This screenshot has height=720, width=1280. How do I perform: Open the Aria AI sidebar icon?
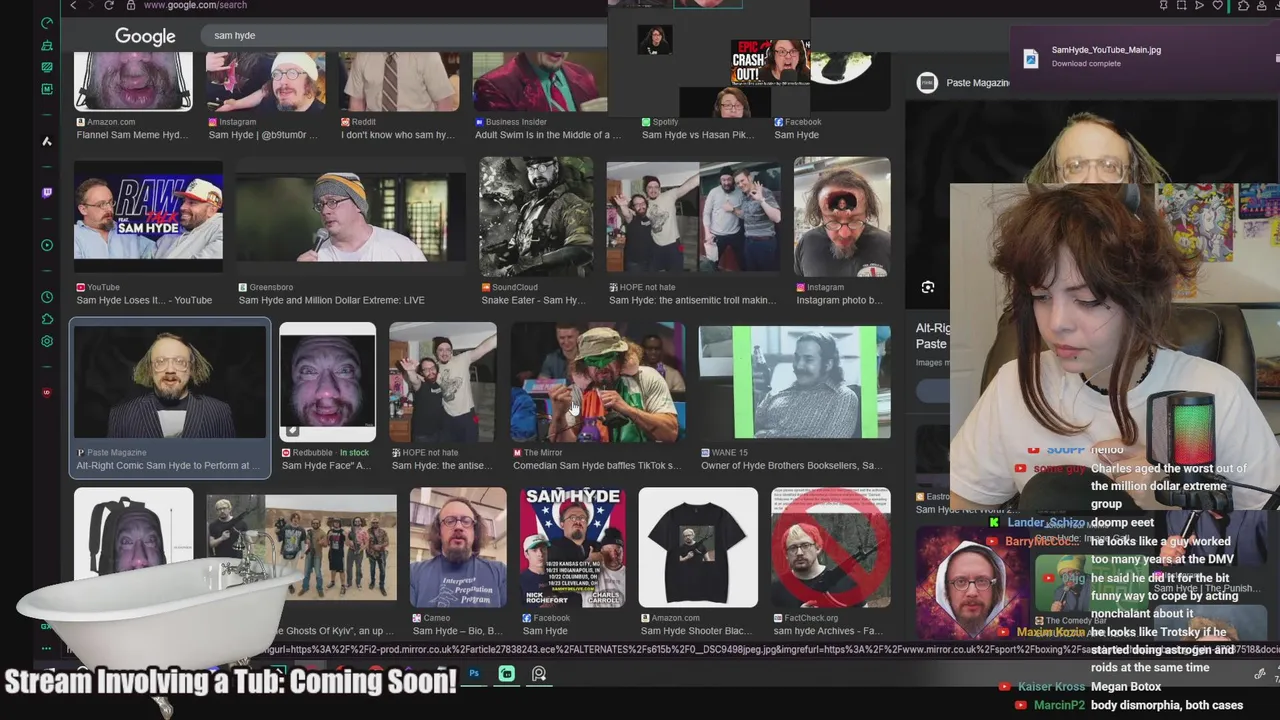tap(47, 141)
